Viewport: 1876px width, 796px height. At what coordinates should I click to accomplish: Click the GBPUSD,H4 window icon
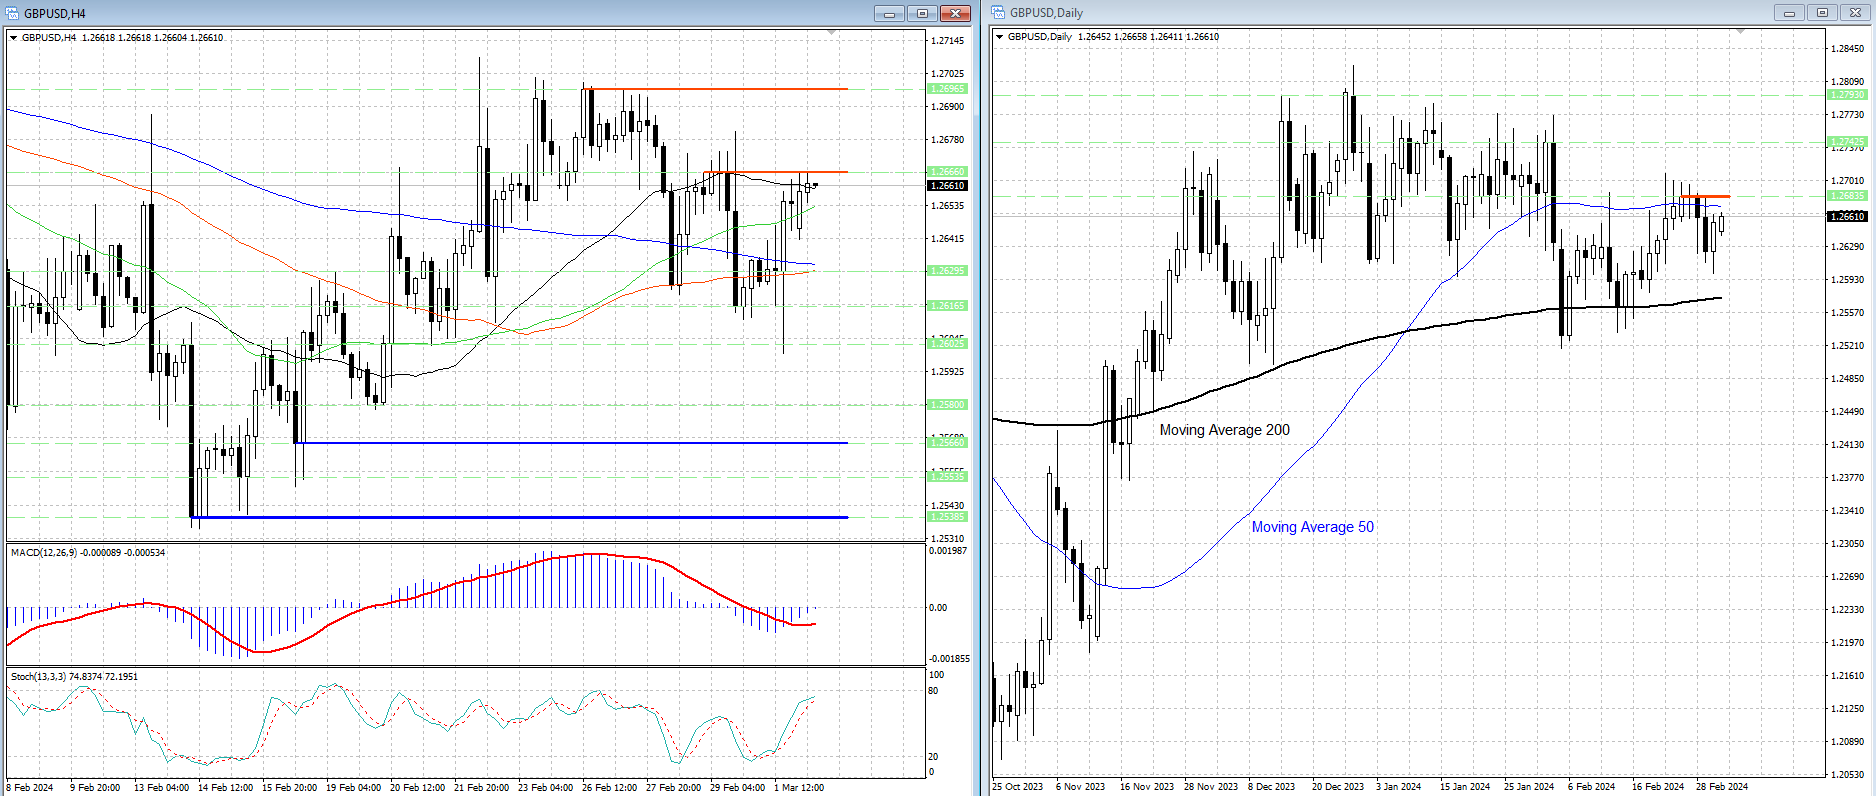pyautogui.click(x=13, y=13)
